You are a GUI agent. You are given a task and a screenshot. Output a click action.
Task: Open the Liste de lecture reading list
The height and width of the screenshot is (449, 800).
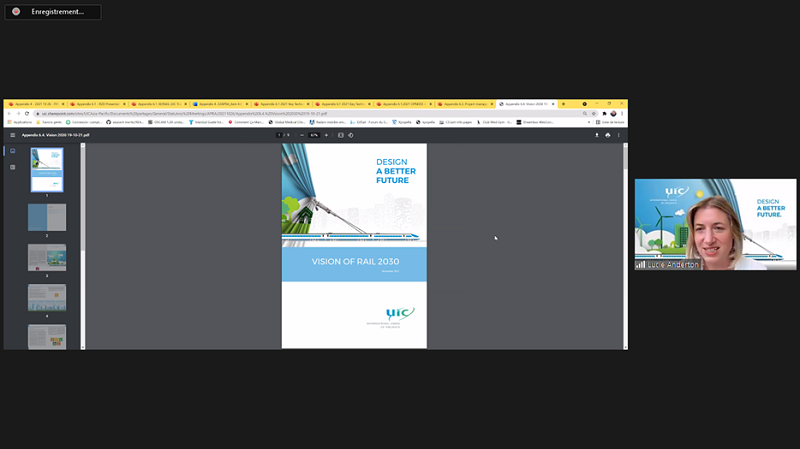point(610,122)
